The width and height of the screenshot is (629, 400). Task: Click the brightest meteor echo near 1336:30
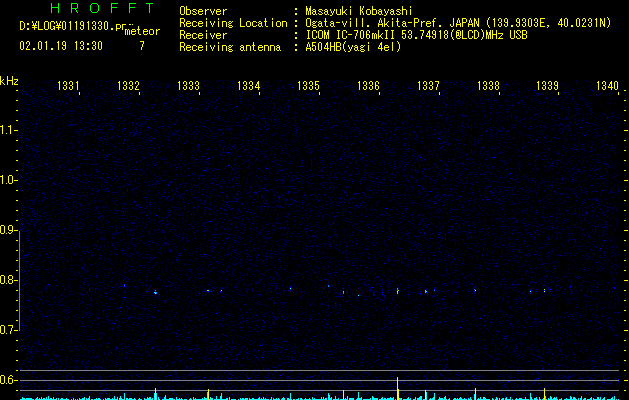point(398,290)
